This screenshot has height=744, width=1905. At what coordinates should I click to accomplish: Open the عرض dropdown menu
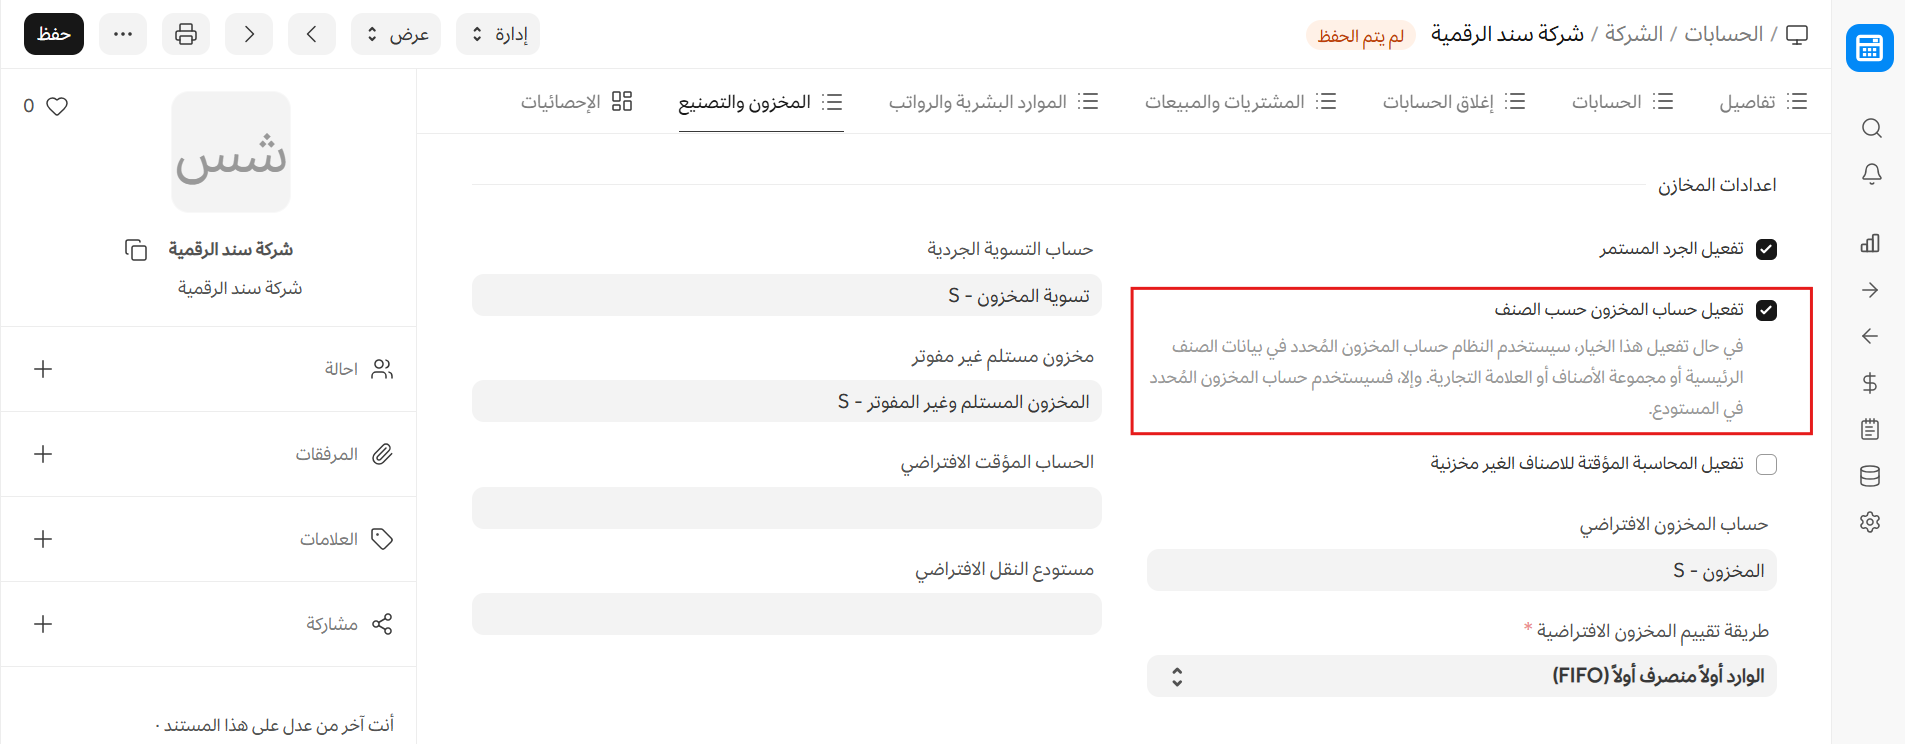pyautogui.click(x=396, y=35)
